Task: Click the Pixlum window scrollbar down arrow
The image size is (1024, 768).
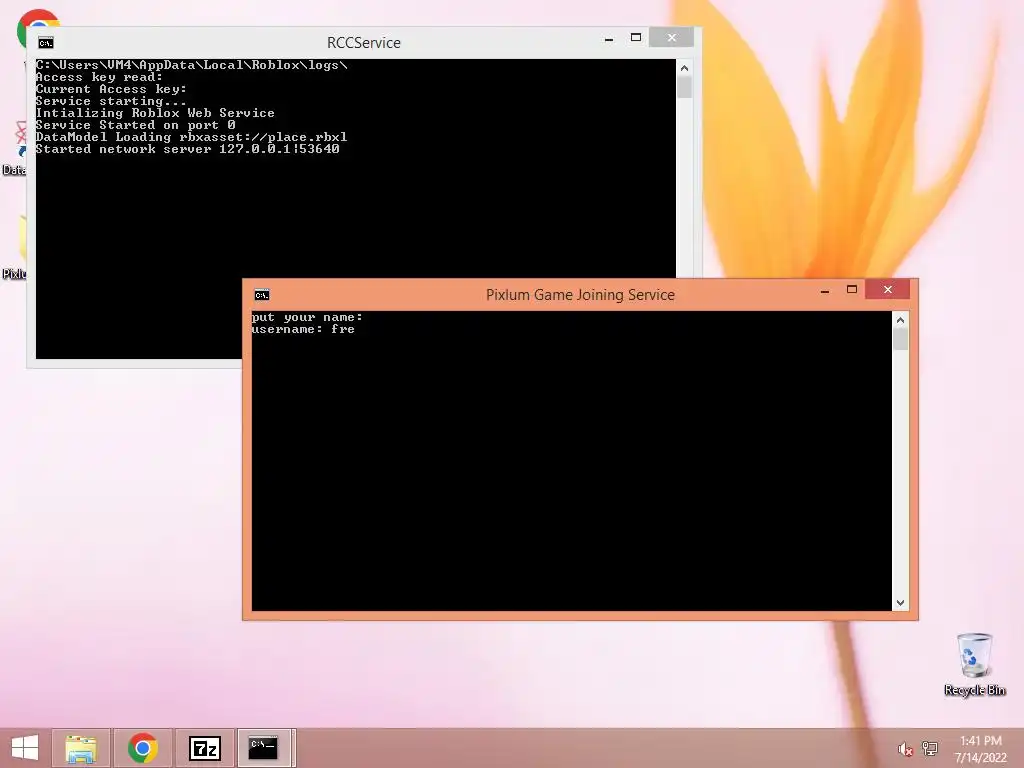Action: coord(901,603)
